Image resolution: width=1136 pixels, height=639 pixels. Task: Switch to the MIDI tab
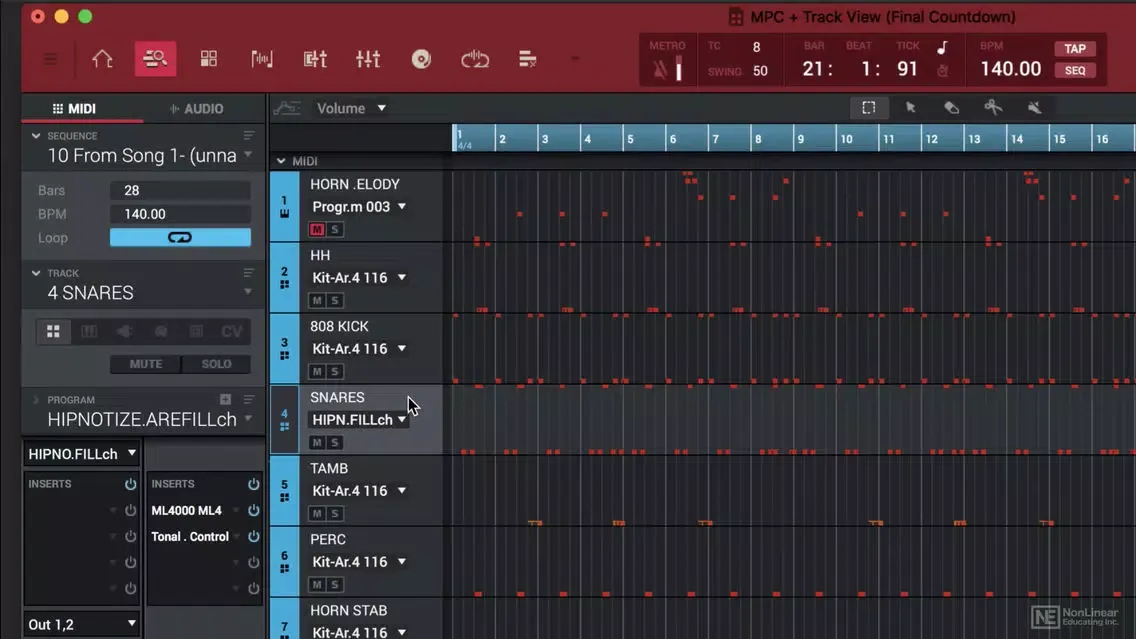(x=74, y=109)
